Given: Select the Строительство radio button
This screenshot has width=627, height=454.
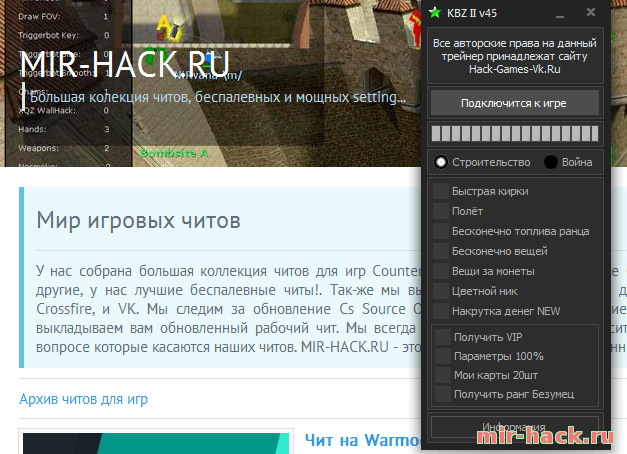Looking at the screenshot, I should click(441, 162).
